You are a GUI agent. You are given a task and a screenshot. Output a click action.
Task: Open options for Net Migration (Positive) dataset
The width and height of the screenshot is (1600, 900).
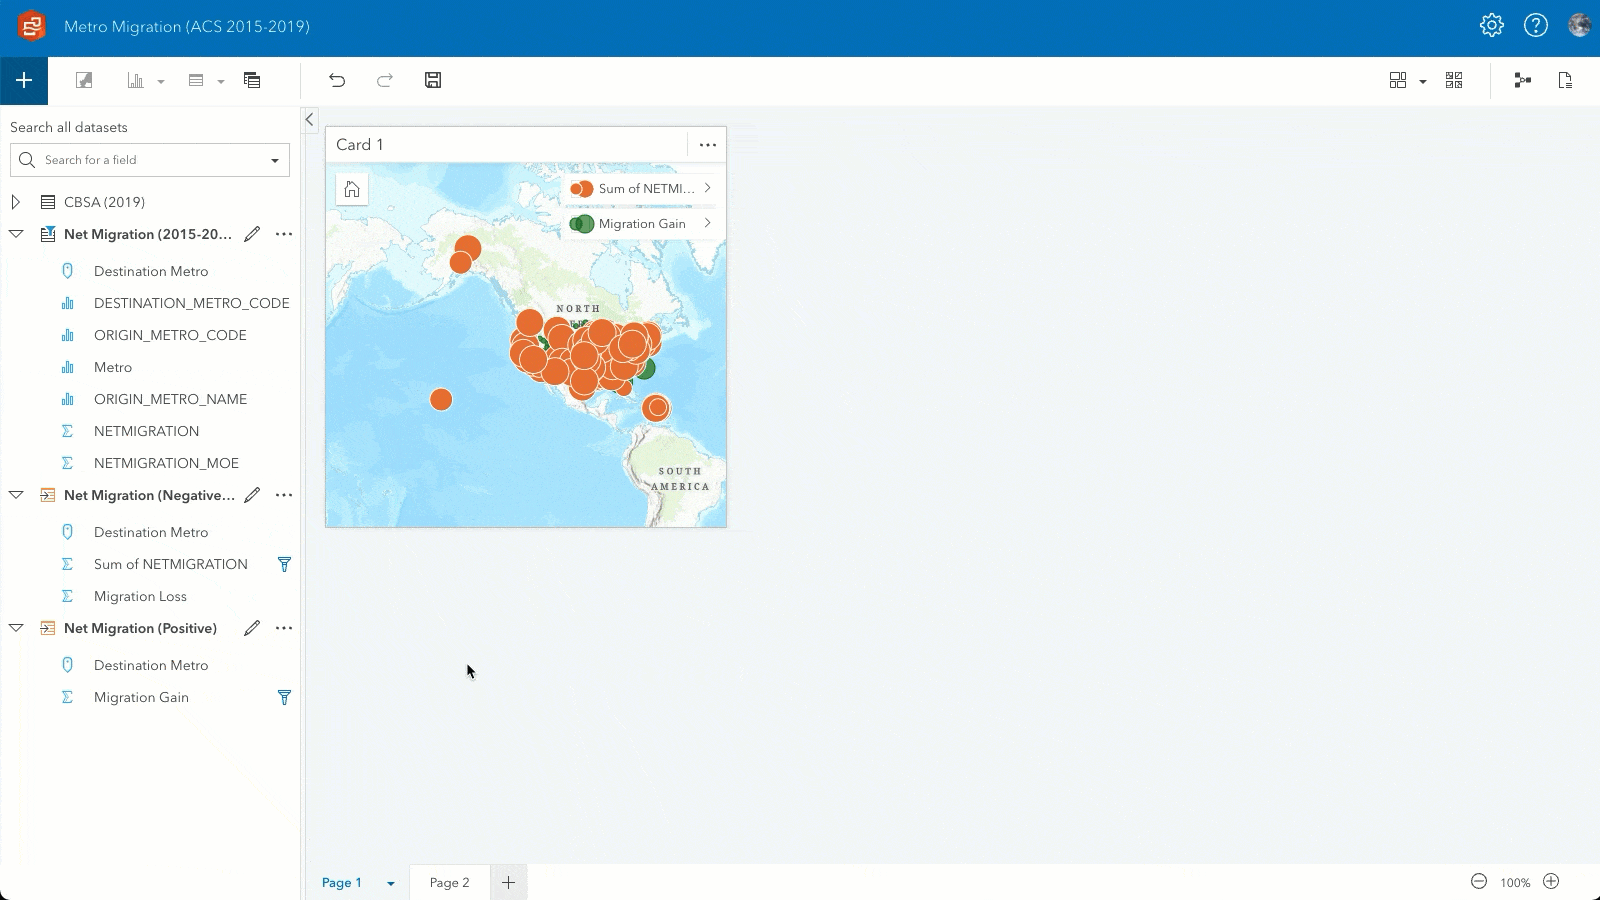click(x=284, y=628)
